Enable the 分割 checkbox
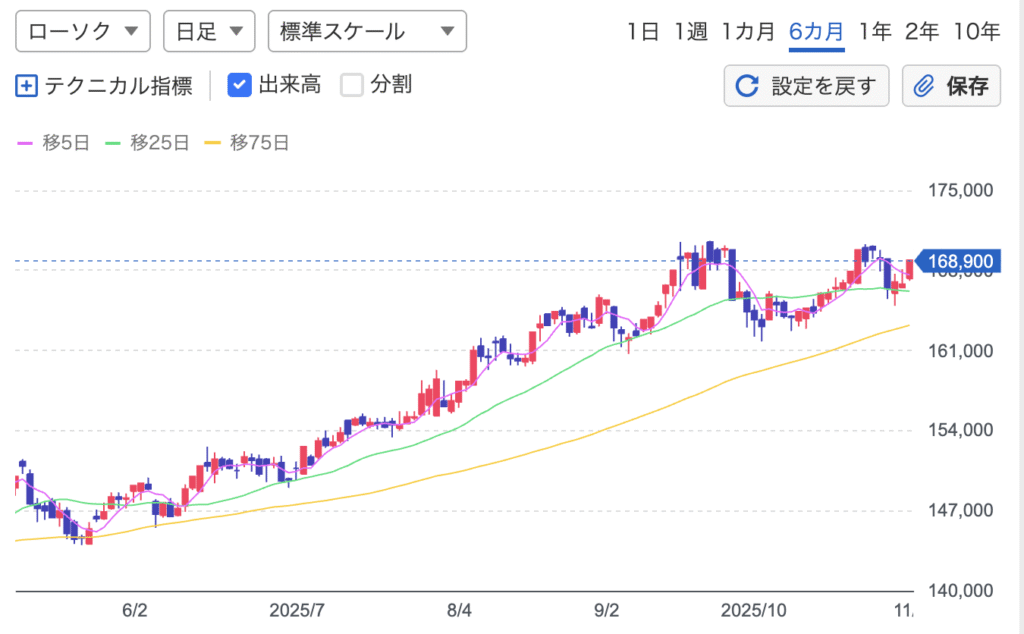 pyautogui.click(x=352, y=85)
